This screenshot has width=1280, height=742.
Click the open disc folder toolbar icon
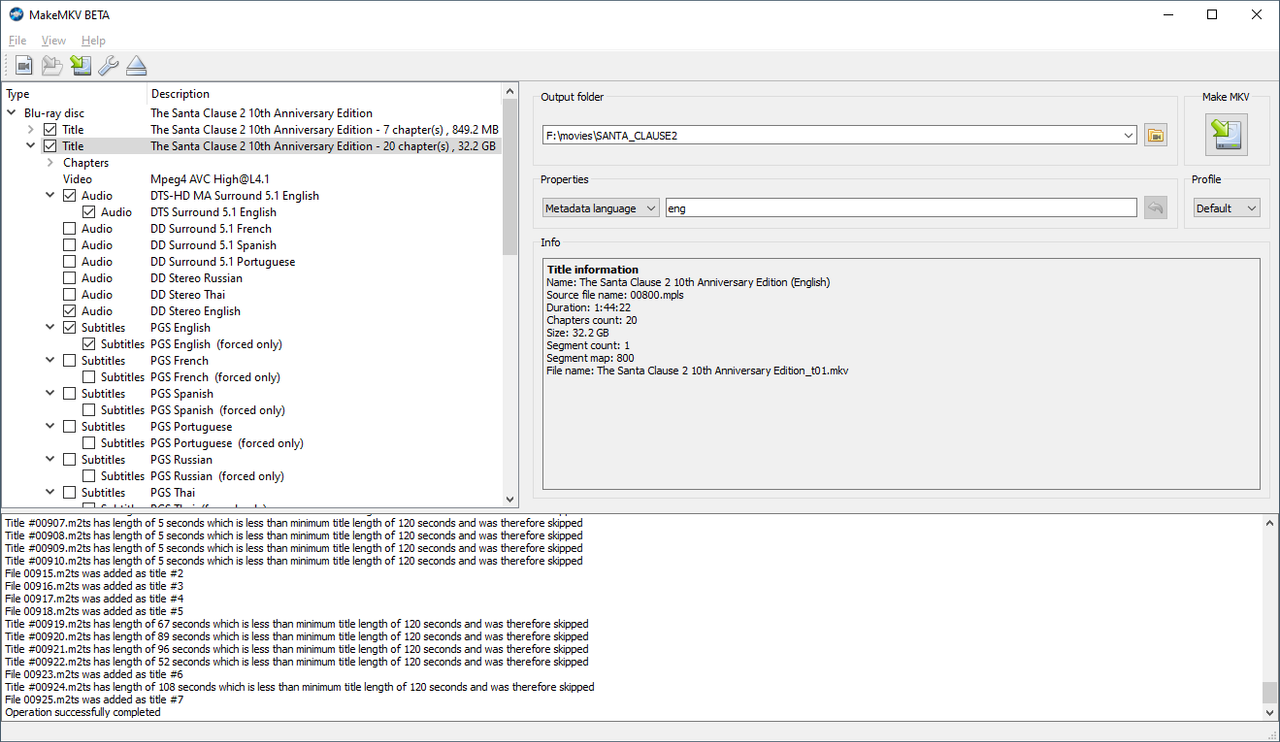52,66
